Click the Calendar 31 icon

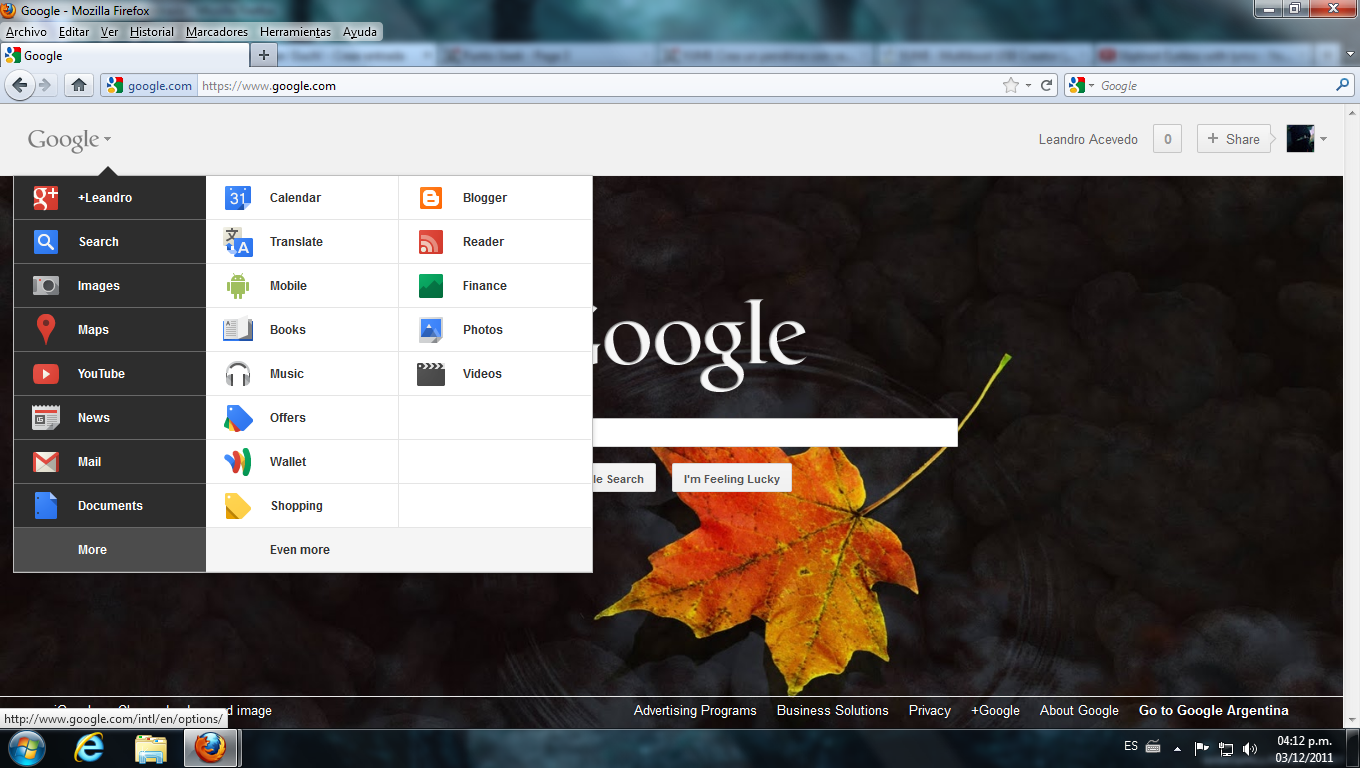237,198
